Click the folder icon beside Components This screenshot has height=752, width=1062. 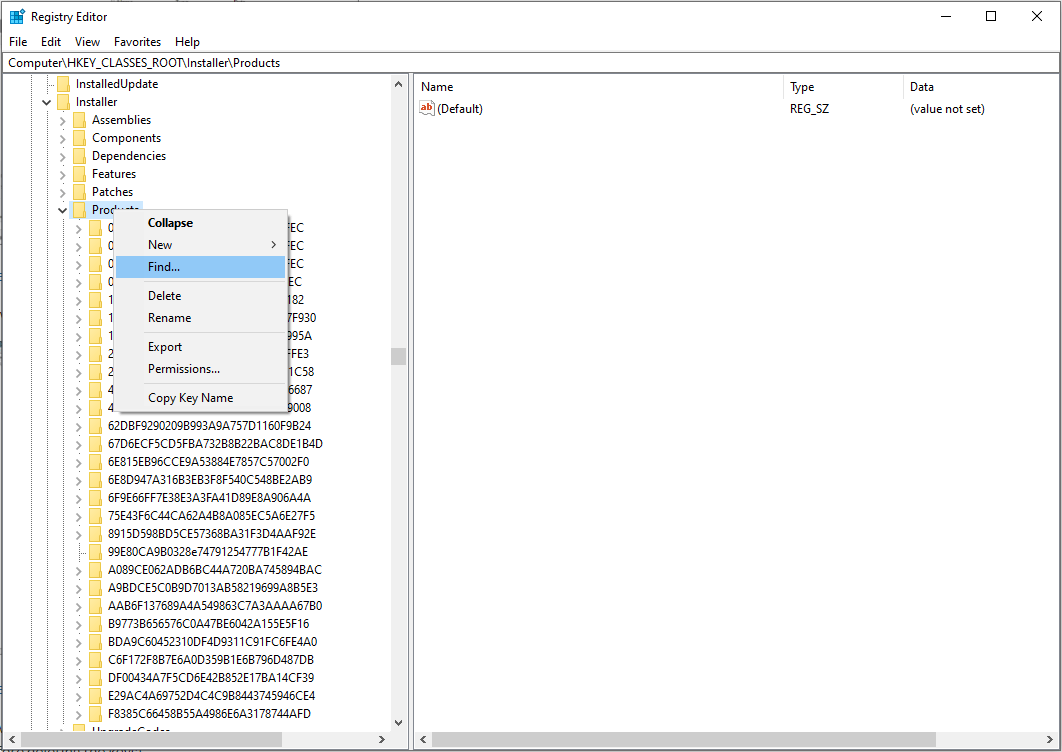80,137
